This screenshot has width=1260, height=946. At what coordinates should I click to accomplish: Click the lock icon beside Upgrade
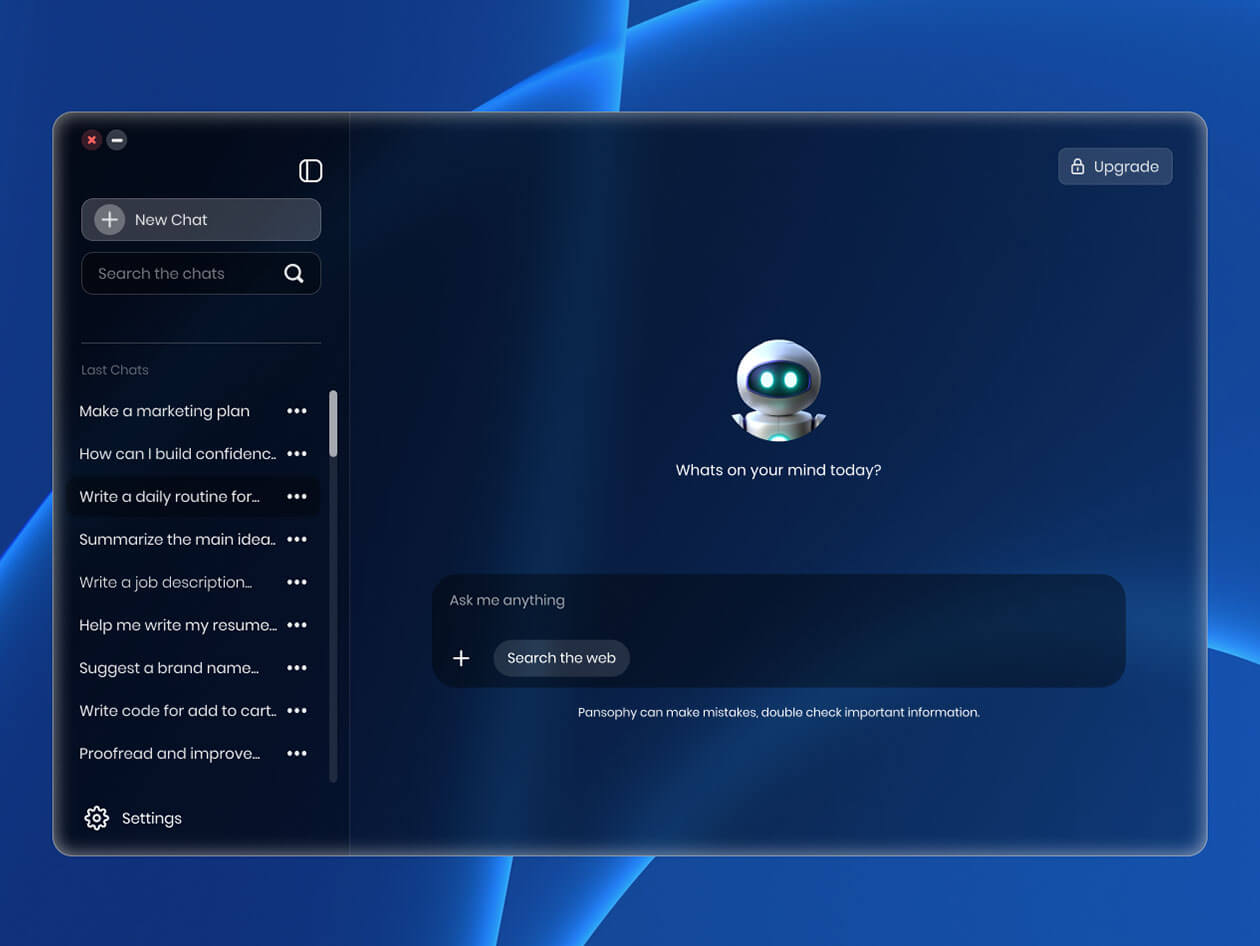(1078, 166)
